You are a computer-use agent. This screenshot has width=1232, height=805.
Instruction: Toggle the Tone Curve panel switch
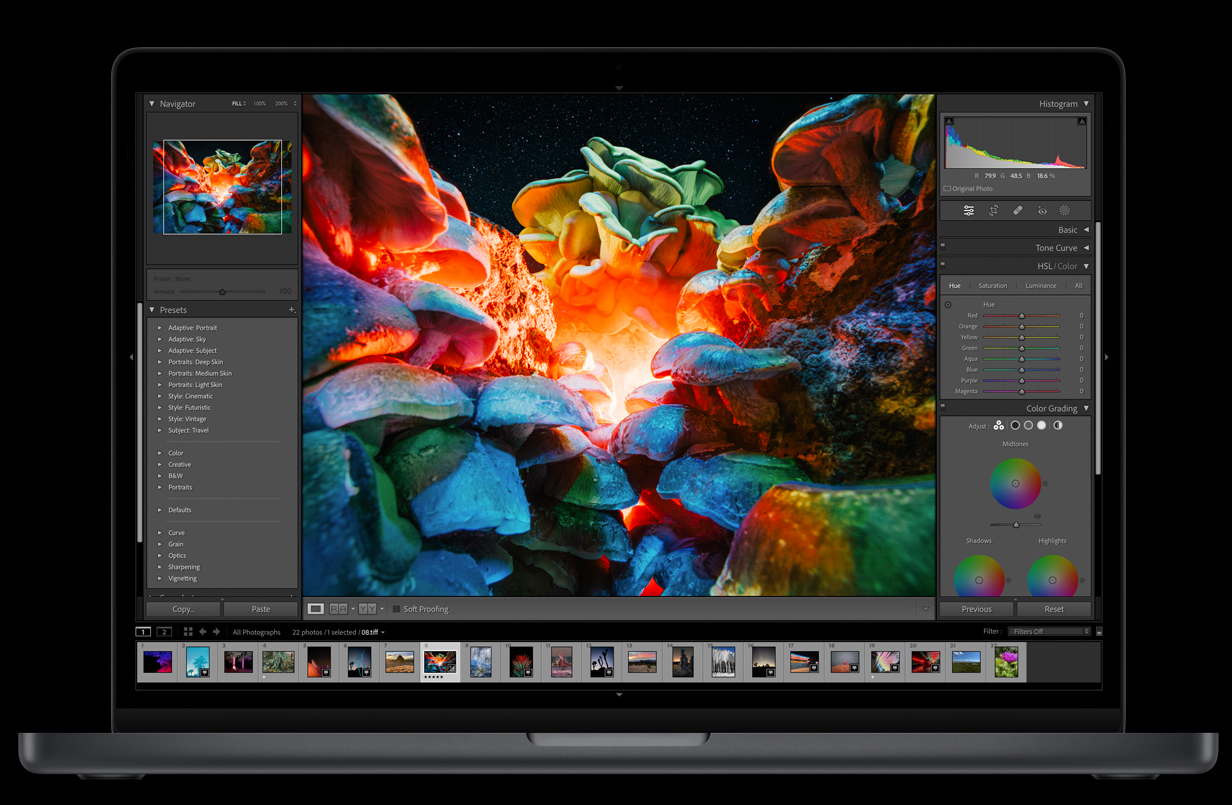(x=943, y=248)
